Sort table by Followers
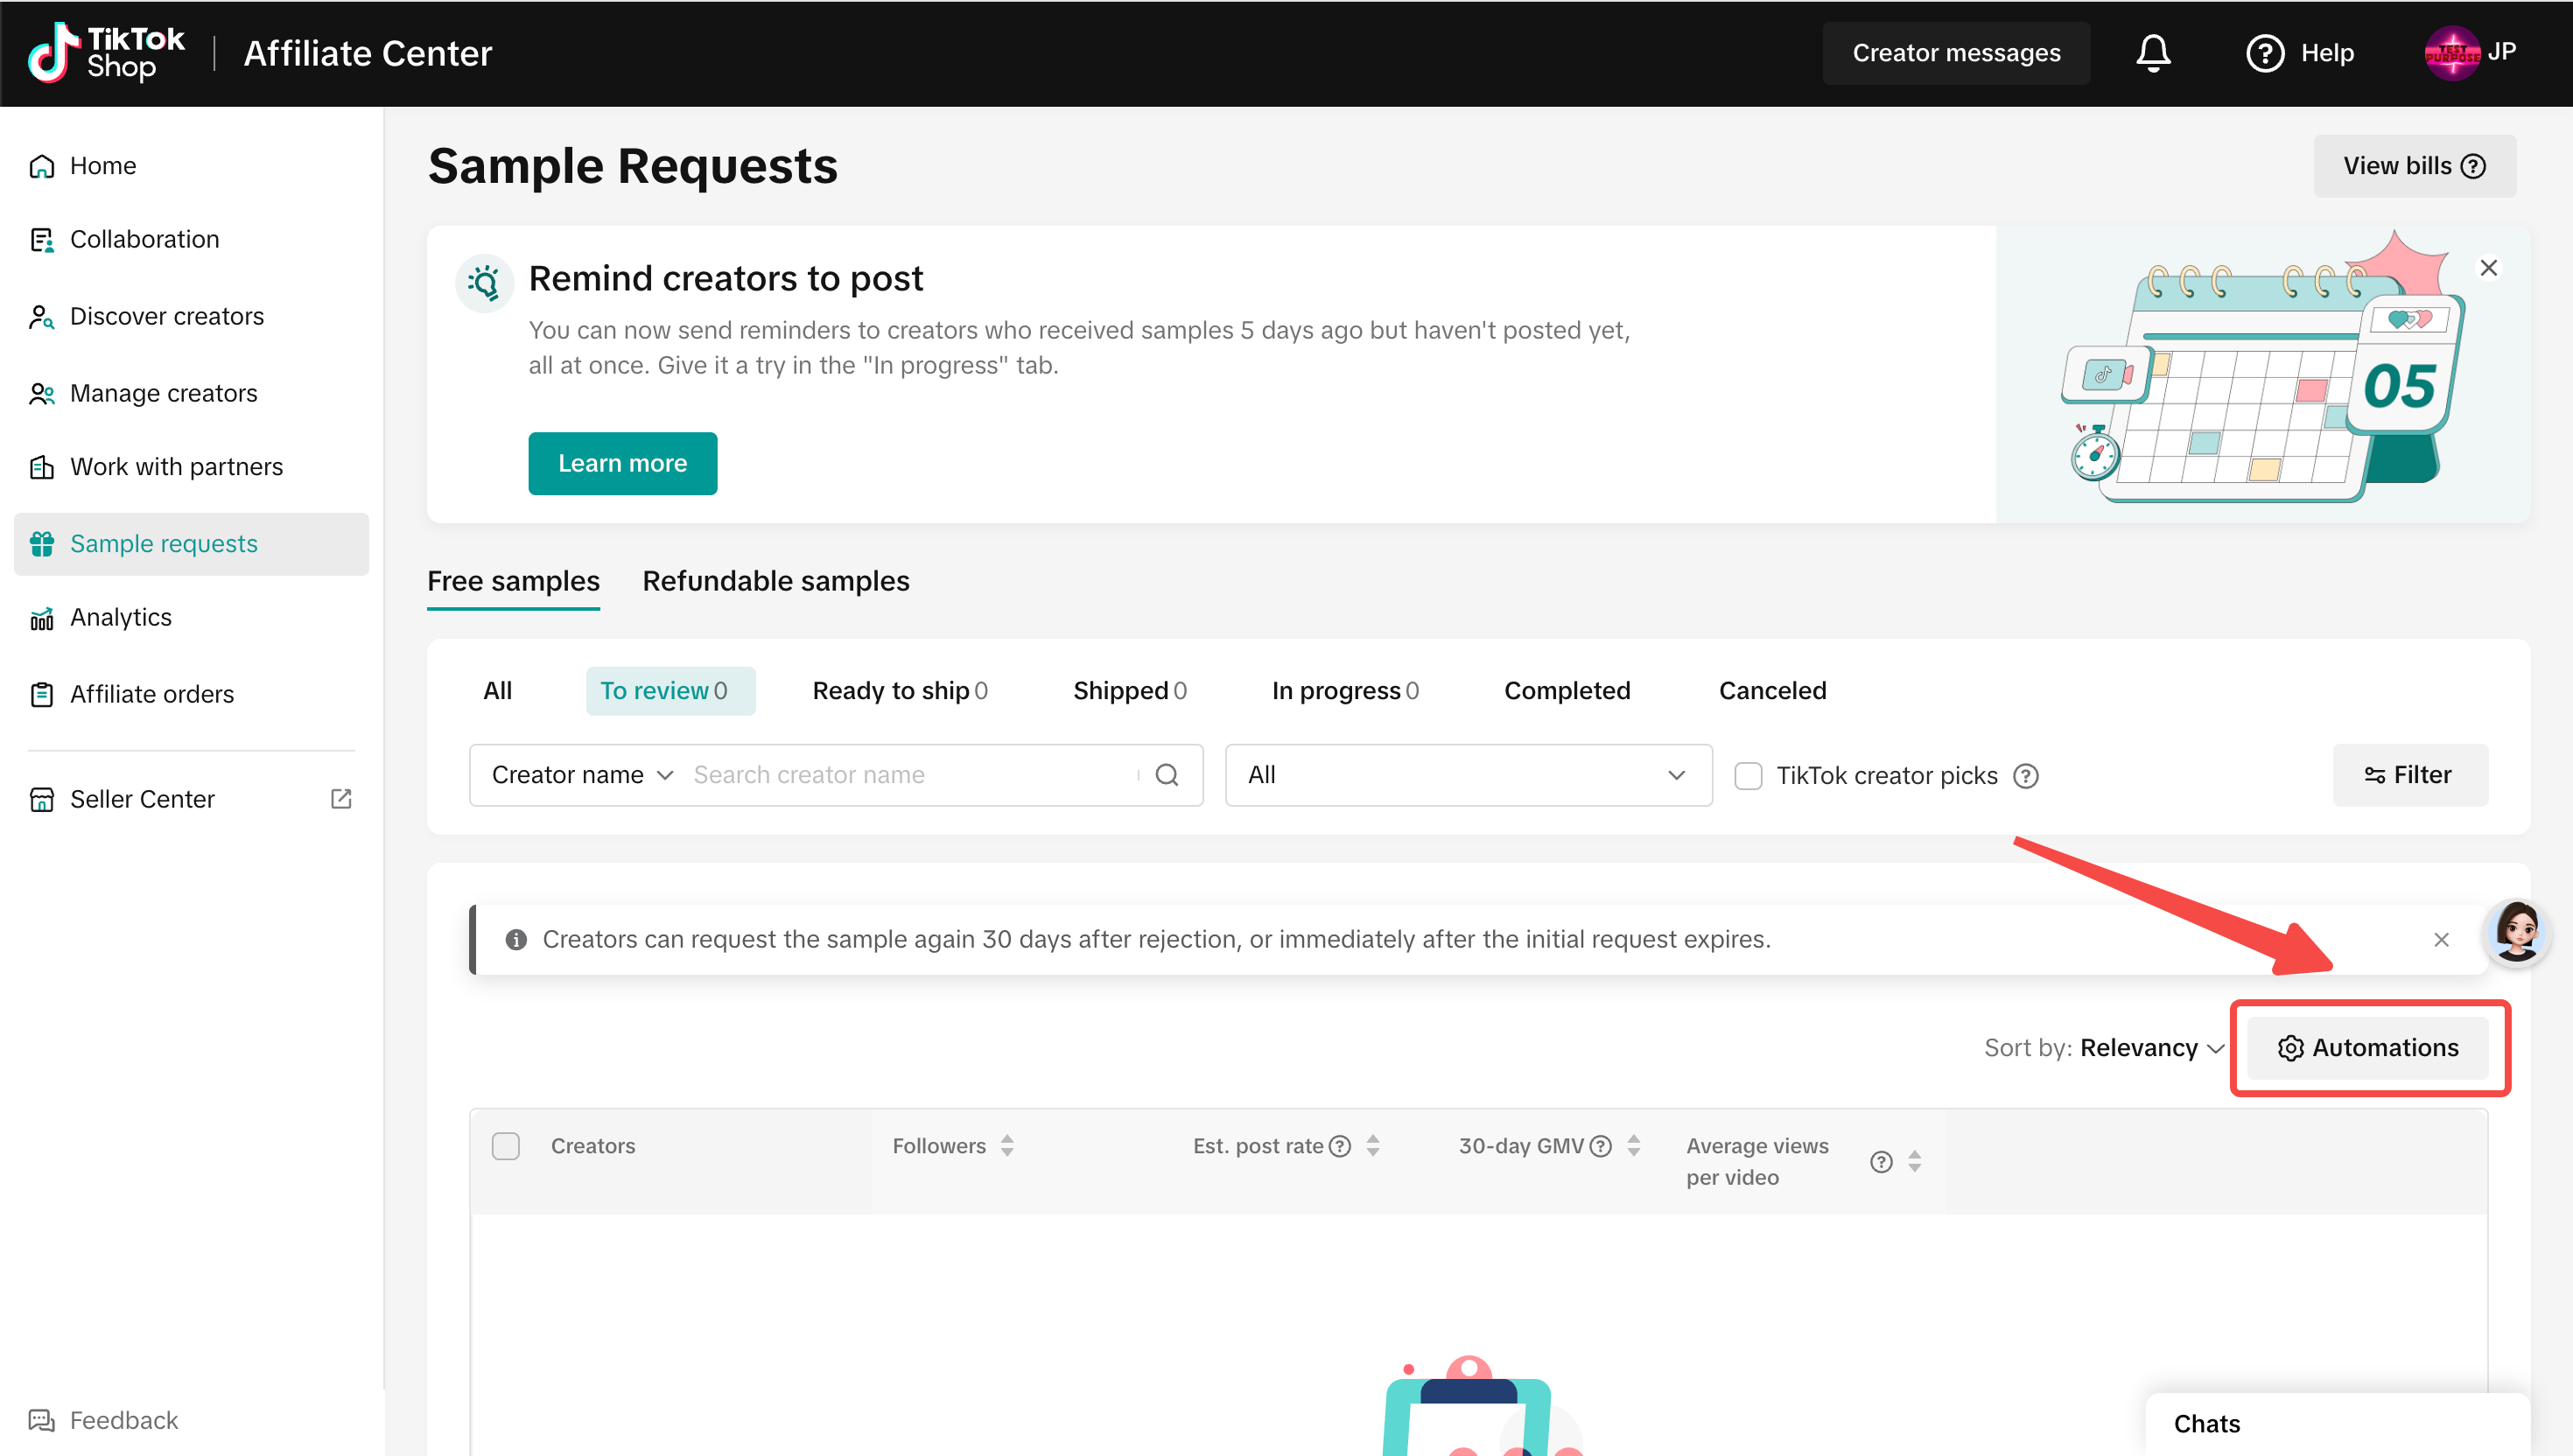 click(x=1007, y=1146)
